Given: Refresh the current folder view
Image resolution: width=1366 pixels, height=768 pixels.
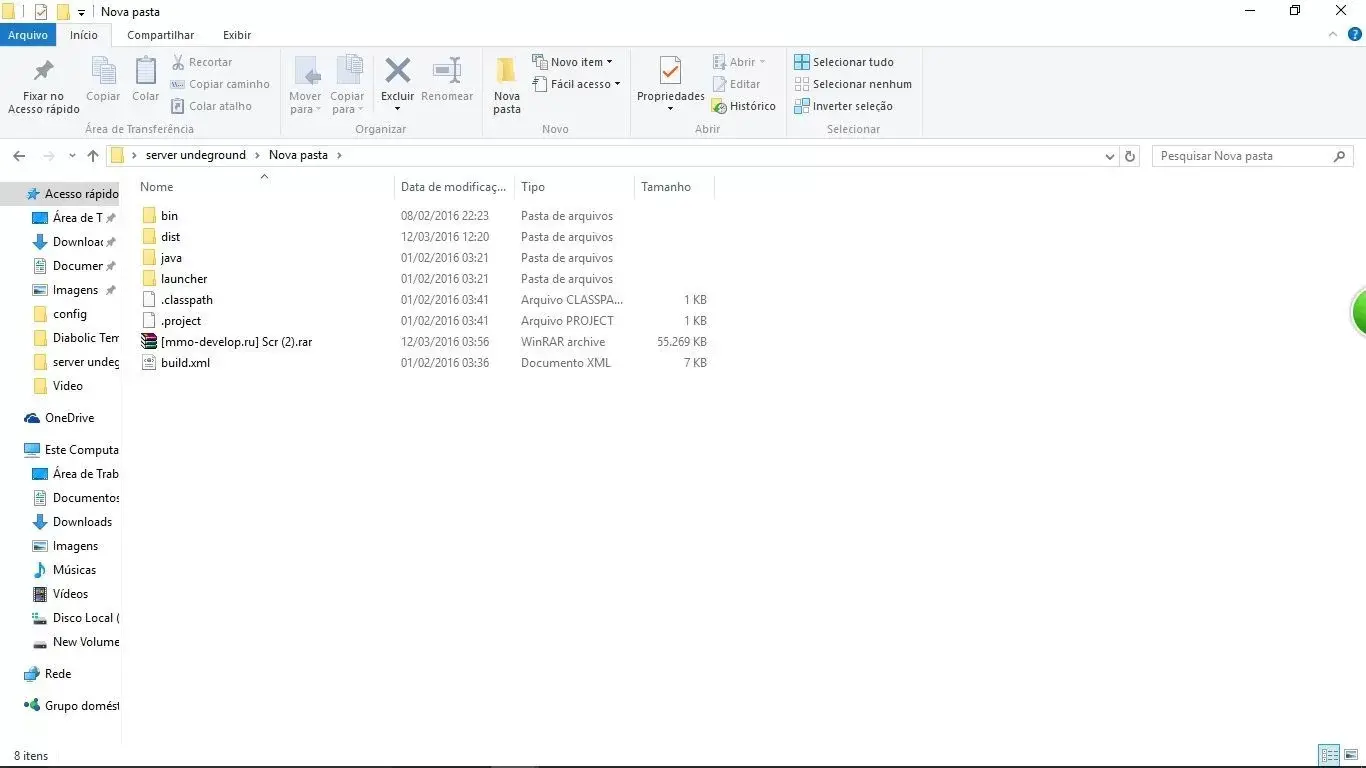Looking at the screenshot, I should [1130, 156].
